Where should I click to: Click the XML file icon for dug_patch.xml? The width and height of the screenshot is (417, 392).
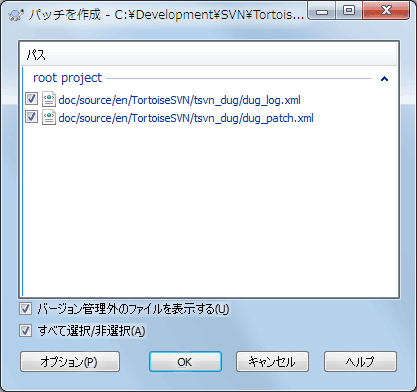tap(49, 118)
